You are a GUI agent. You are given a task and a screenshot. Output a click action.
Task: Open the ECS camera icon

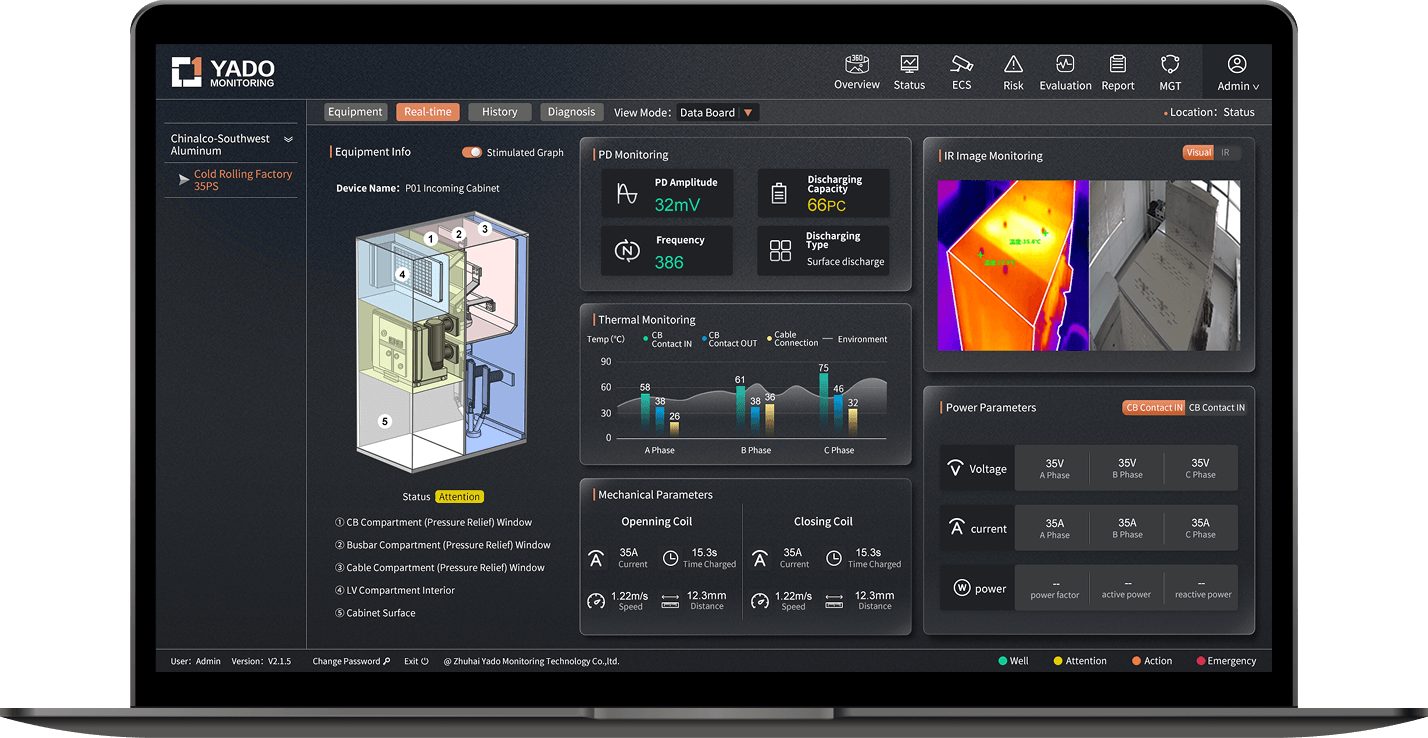coord(961,64)
